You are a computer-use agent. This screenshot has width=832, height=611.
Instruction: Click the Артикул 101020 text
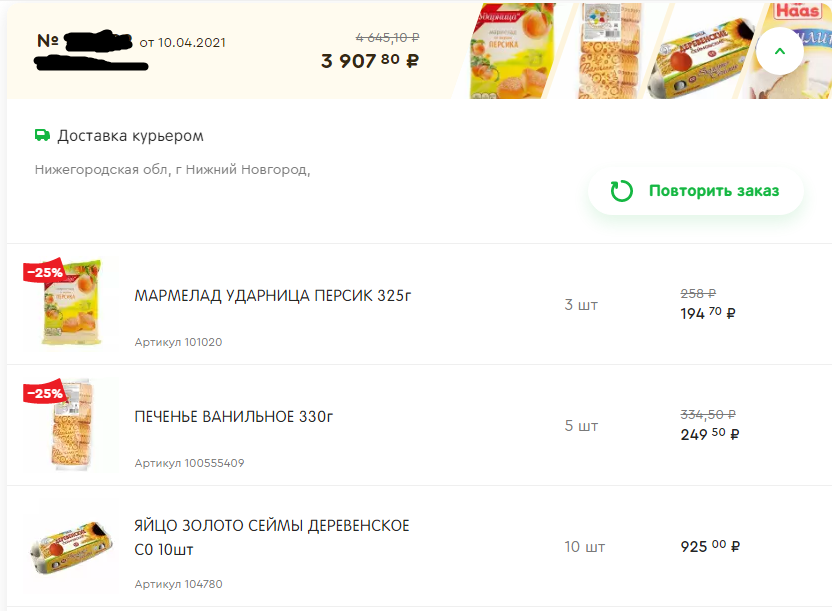click(178, 342)
